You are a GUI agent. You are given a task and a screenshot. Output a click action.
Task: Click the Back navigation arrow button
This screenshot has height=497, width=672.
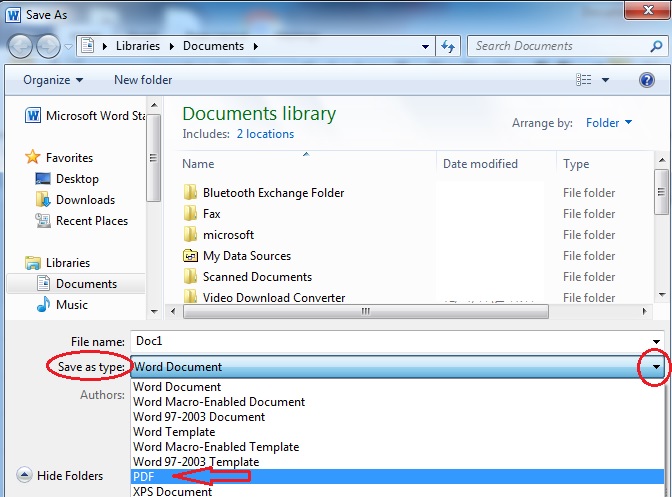point(20,46)
